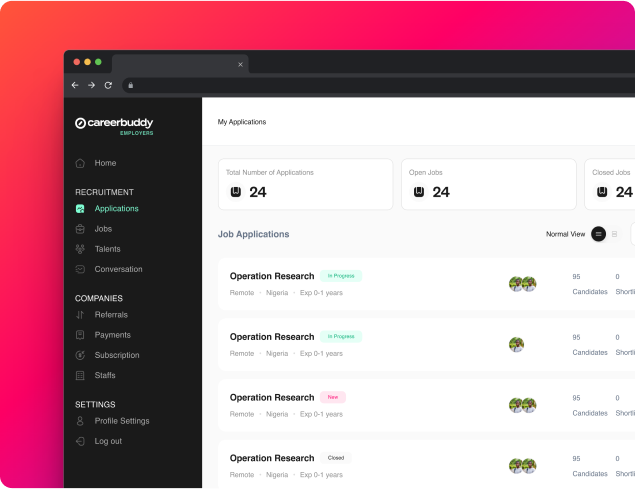Viewport: 635px width, 489px height.
Task: Click the Home house icon in sidebar
Action: click(x=80, y=163)
